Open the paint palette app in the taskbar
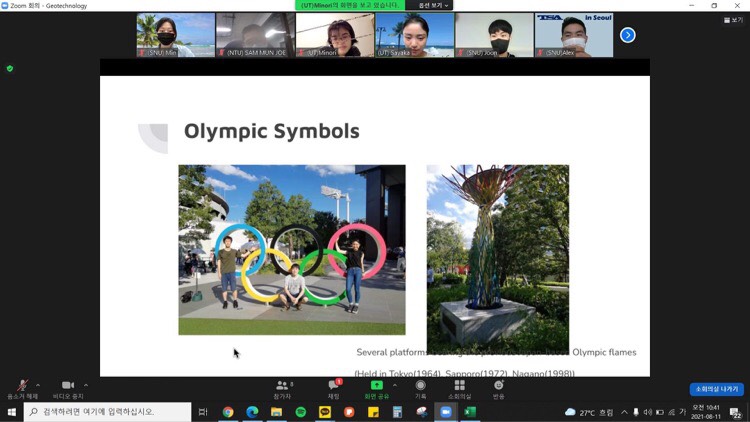 tap(422, 411)
